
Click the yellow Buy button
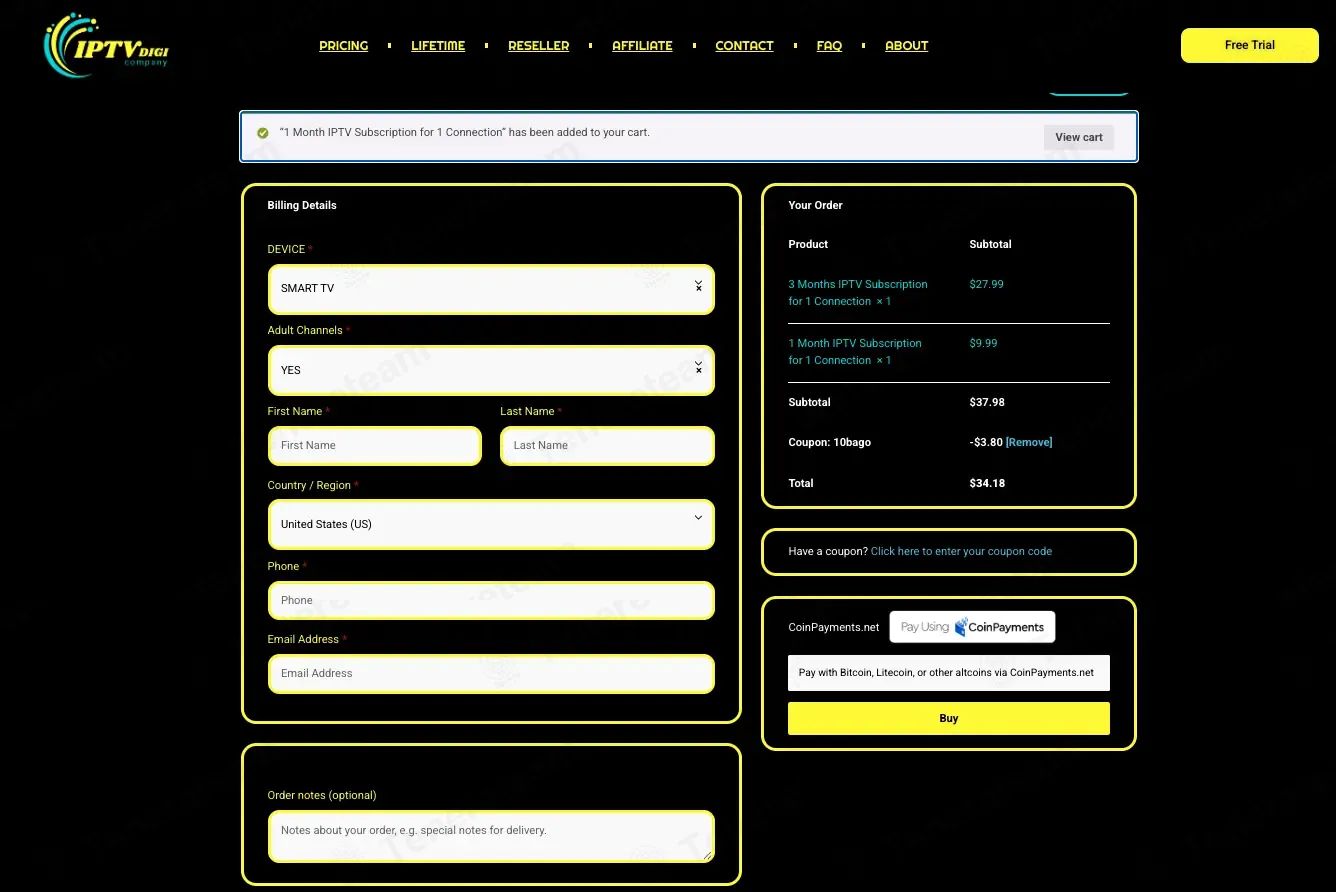[948, 718]
